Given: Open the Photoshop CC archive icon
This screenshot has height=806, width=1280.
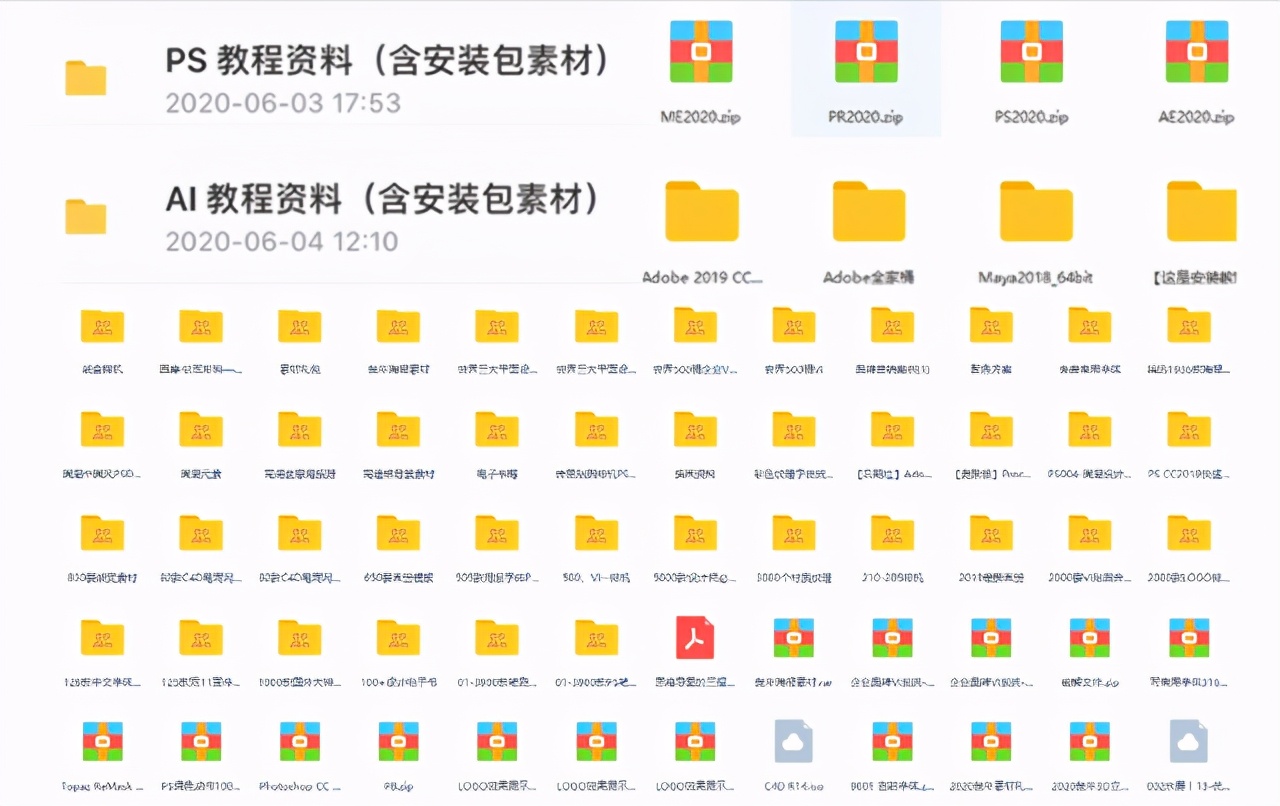Looking at the screenshot, I should coord(299,740).
